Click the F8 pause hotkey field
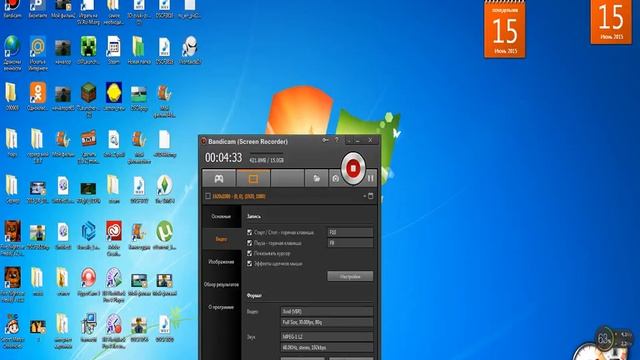640x360 pixels. [x=350, y=243]
